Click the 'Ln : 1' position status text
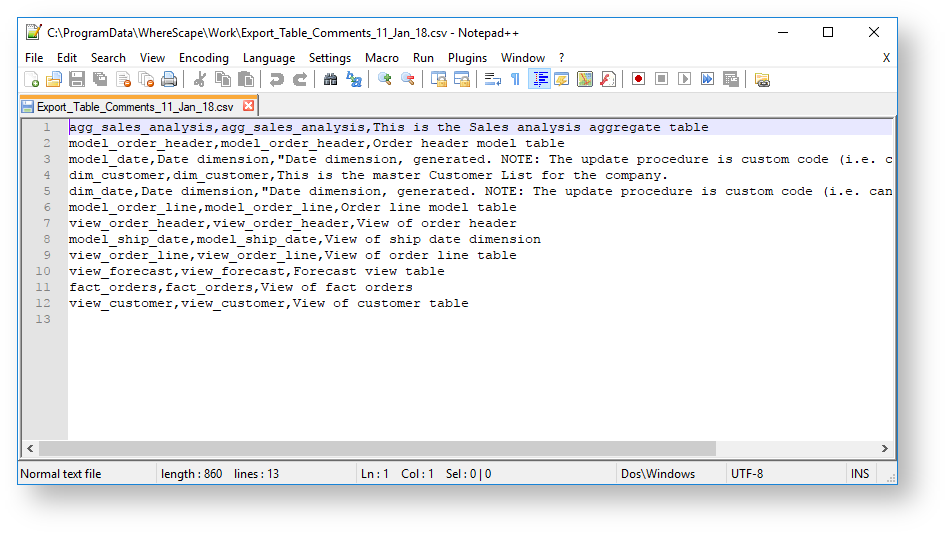 pos(375,474)
